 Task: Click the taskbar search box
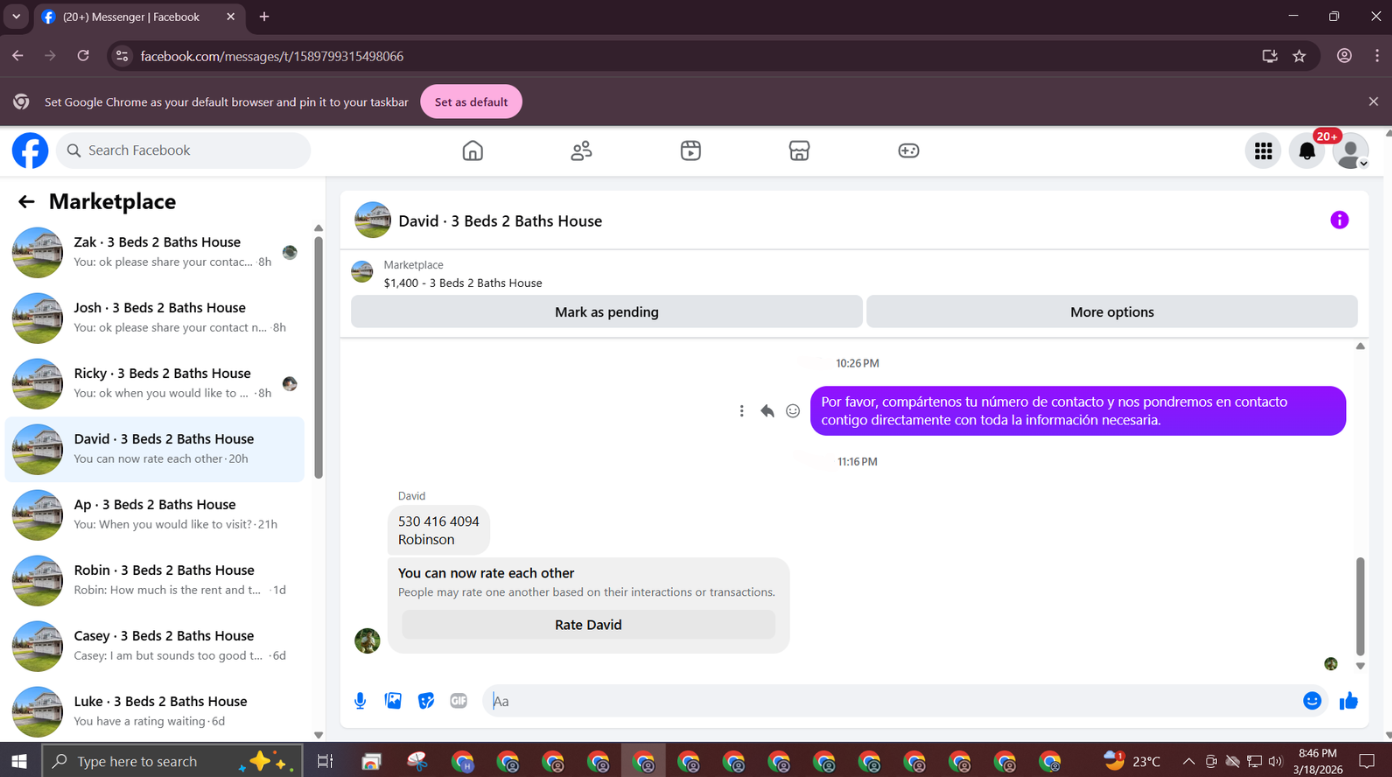[x=171, y=761]
